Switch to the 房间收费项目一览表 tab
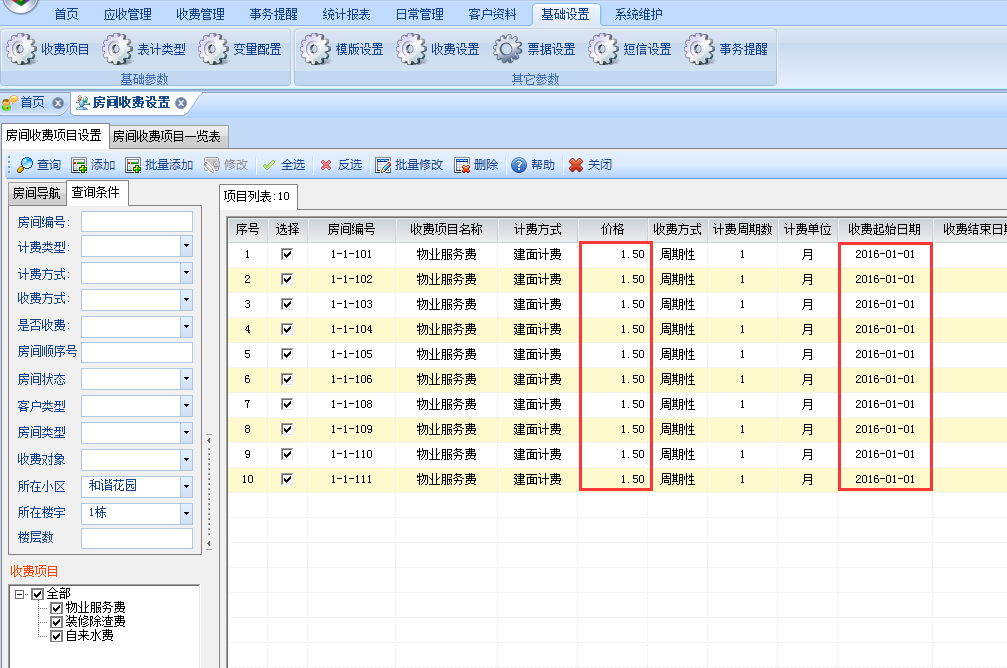This screenshot has width=1007, height=668. tap(166, 136)
